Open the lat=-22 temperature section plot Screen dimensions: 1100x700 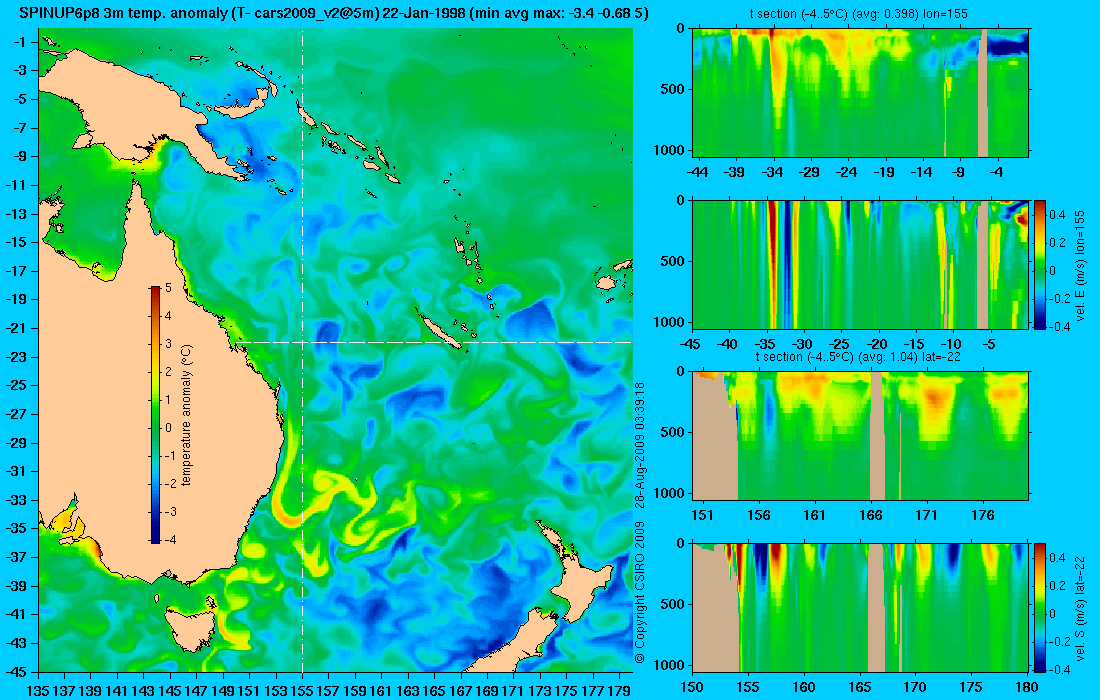pos(861,436)
